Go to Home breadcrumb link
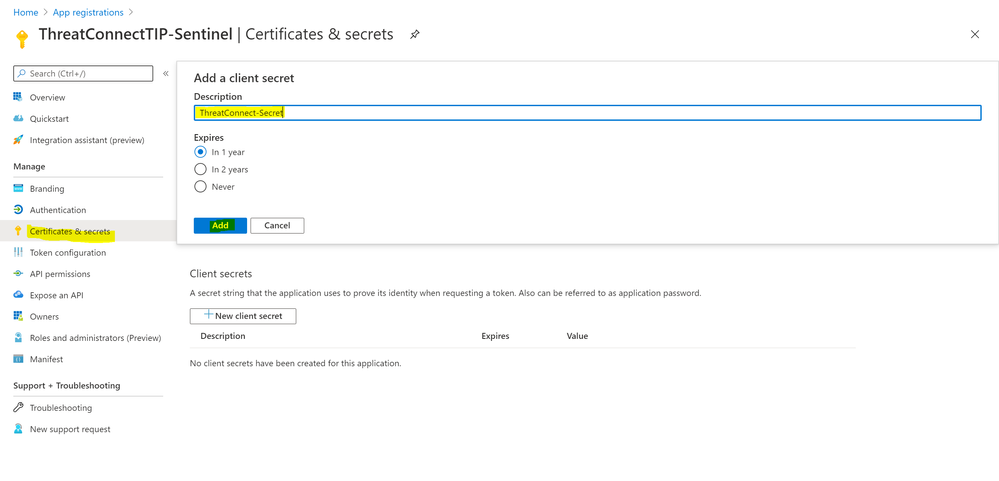The image size is (999, 481). click(25, 12)
